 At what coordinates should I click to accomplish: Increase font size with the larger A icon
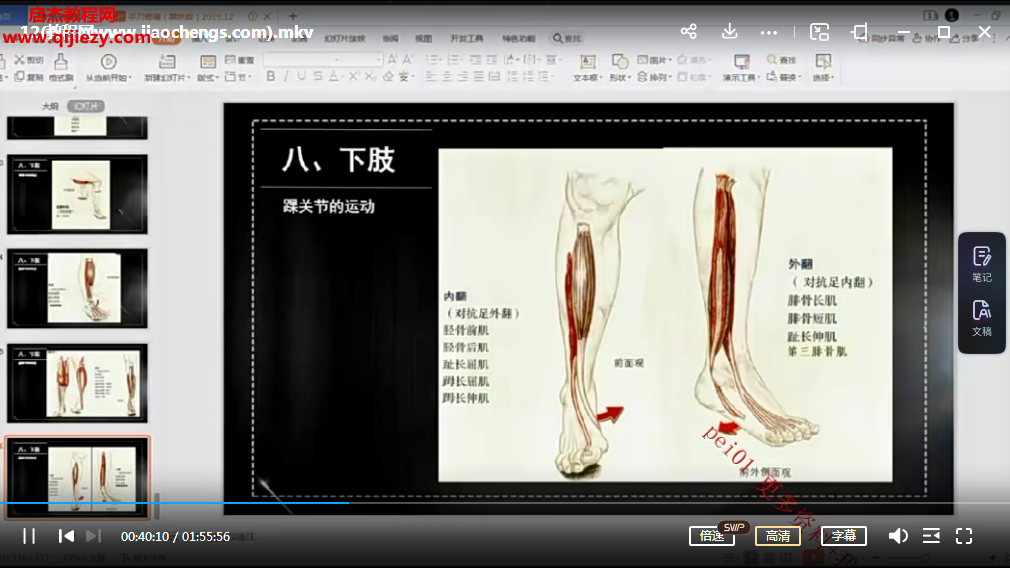pyautogui.click(x=392, y=59)
